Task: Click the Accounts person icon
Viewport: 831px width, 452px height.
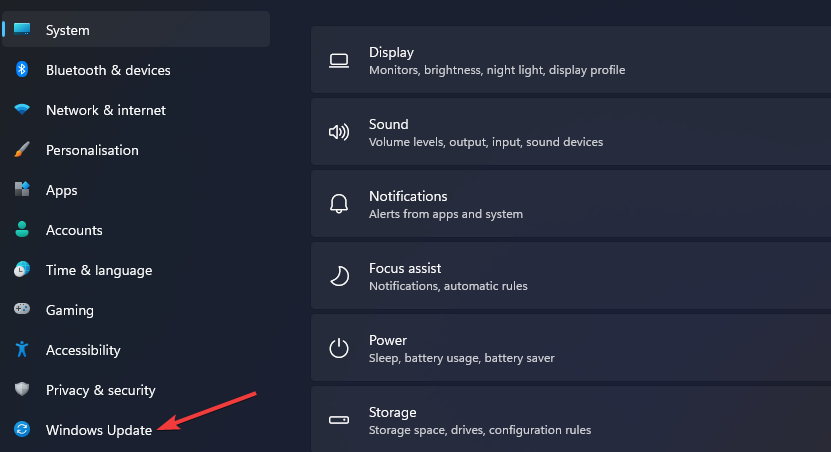Action: tap(21, 230)
